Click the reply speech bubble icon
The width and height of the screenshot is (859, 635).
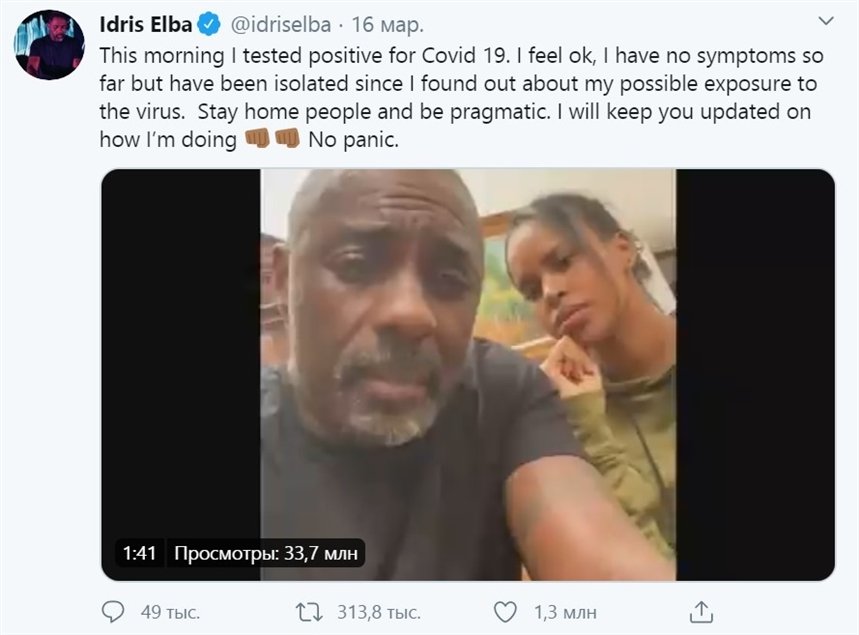[x=114, y=610]
